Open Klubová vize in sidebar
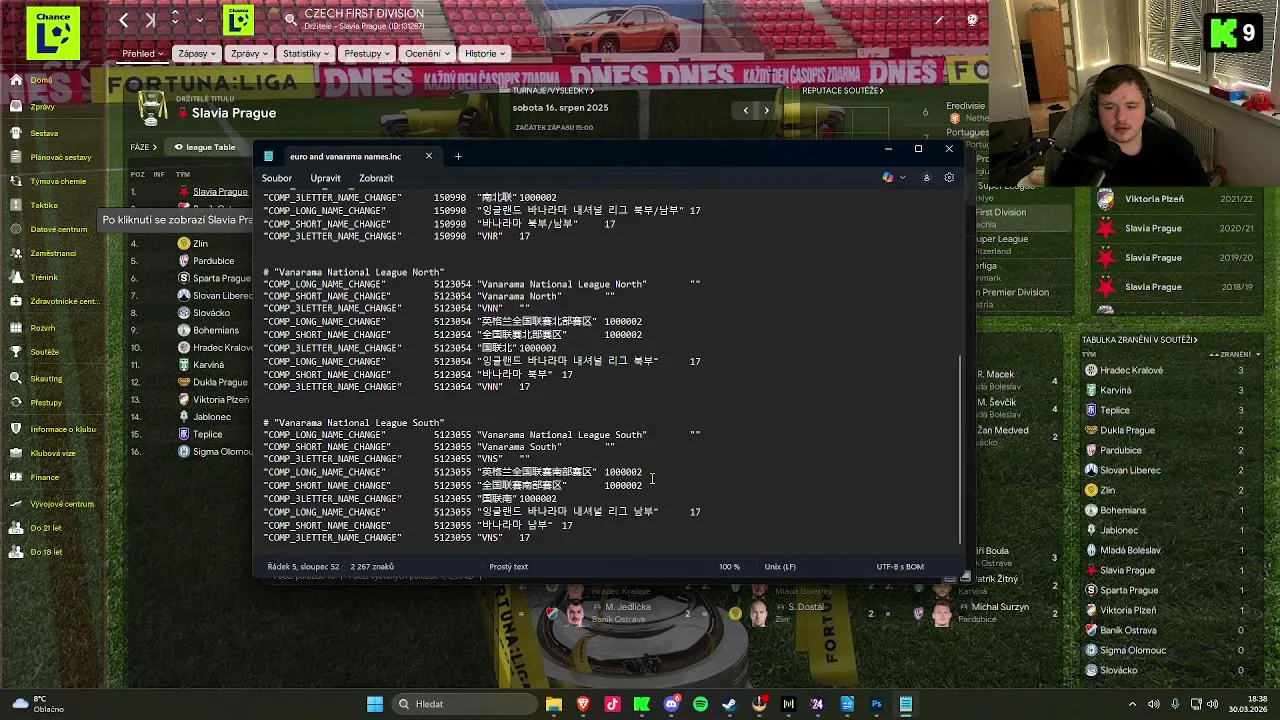Image resolution: width=1280 pixels, height=720 pixels. click(x=52, y=453)
